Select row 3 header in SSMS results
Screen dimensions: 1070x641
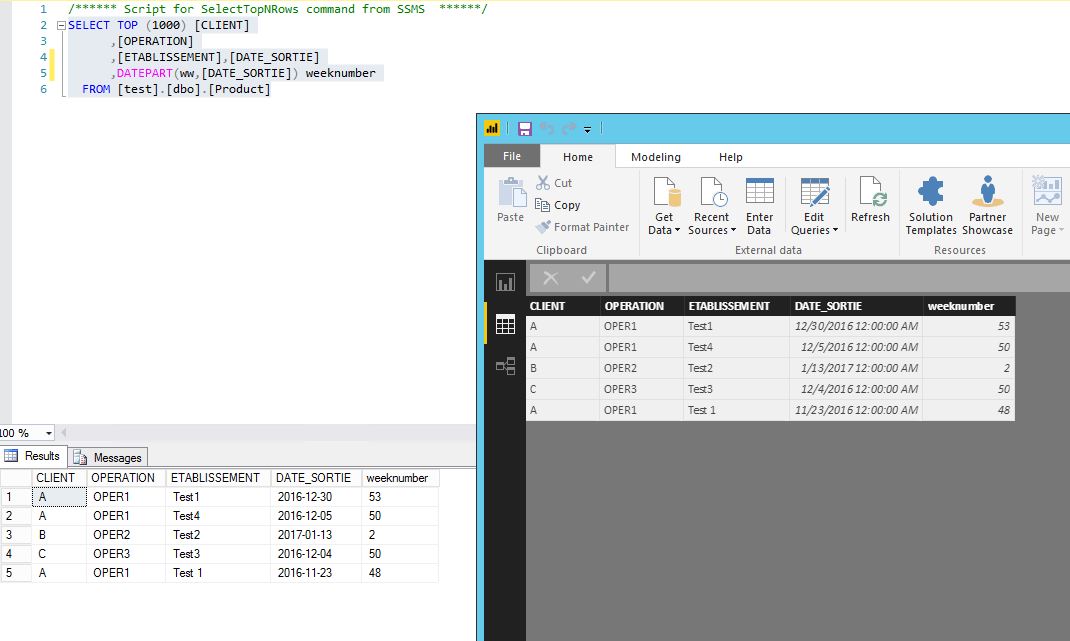pyautogui.click(x=16, y=535)
